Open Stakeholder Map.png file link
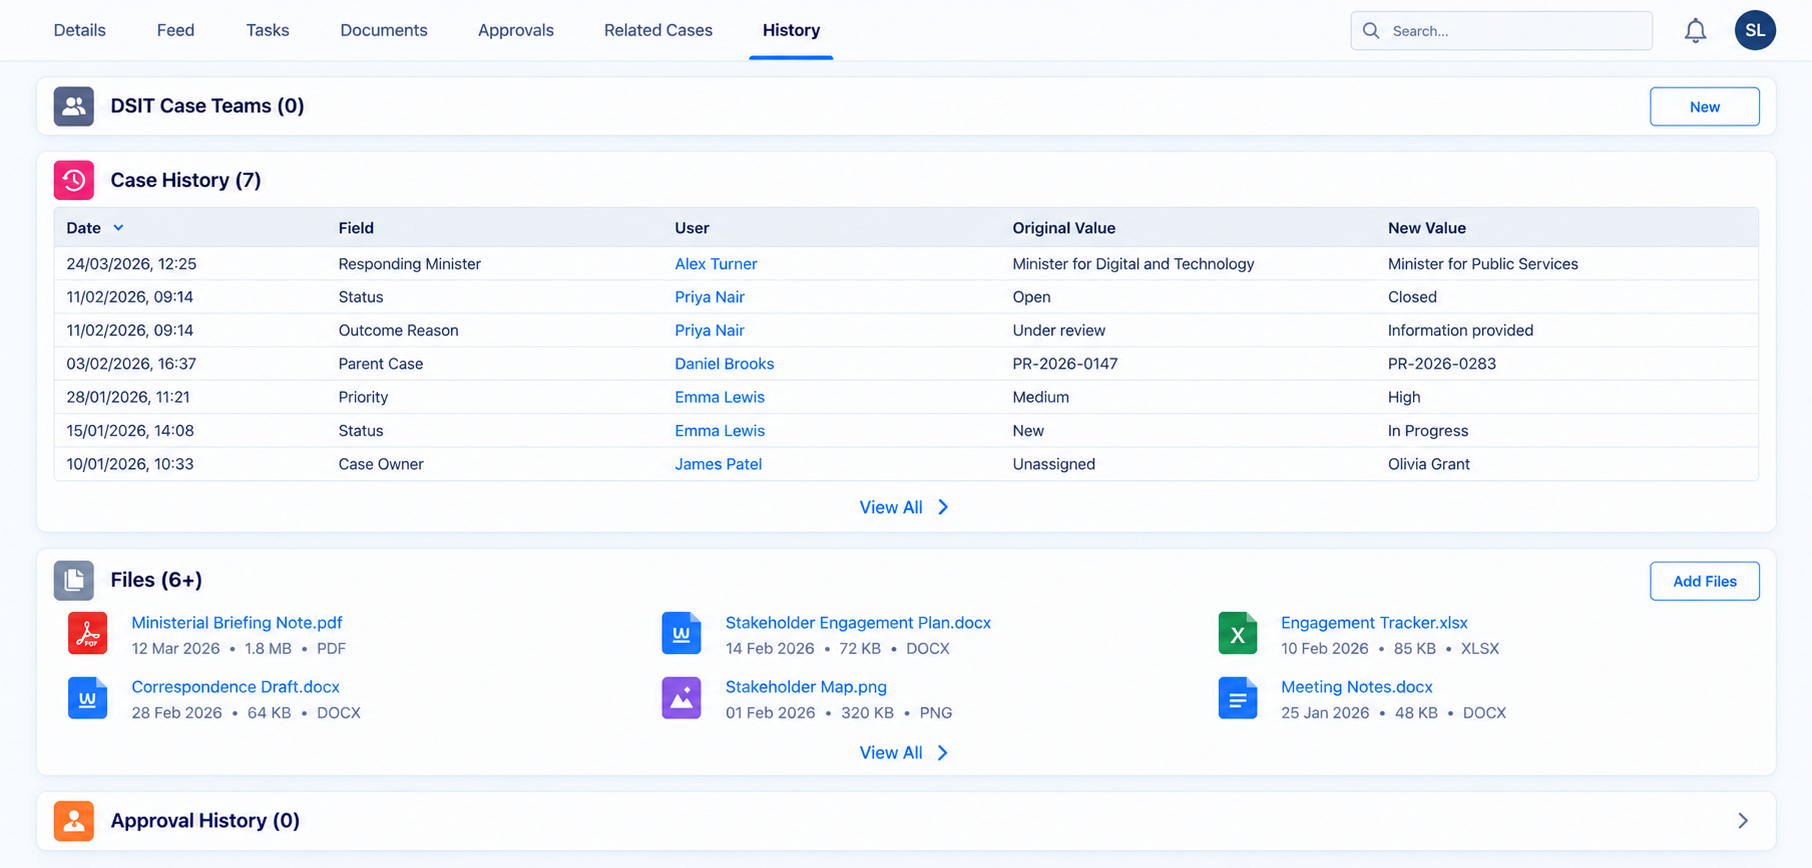1812x868 pixels. 806,687
